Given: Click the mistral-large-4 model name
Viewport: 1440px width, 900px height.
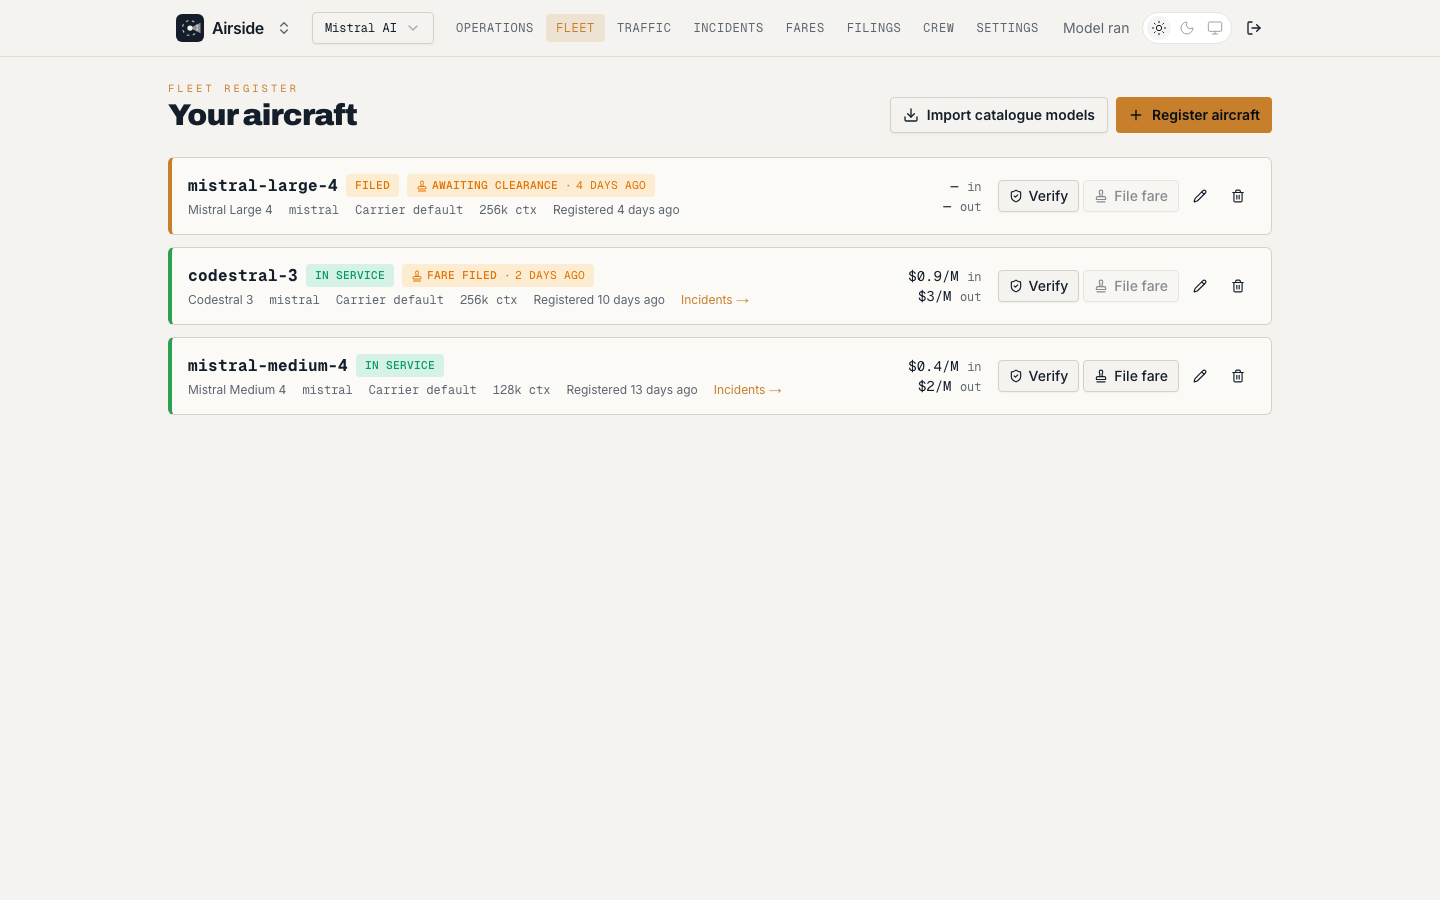Looking at the screenshot, I should click(x=263, y=185).
